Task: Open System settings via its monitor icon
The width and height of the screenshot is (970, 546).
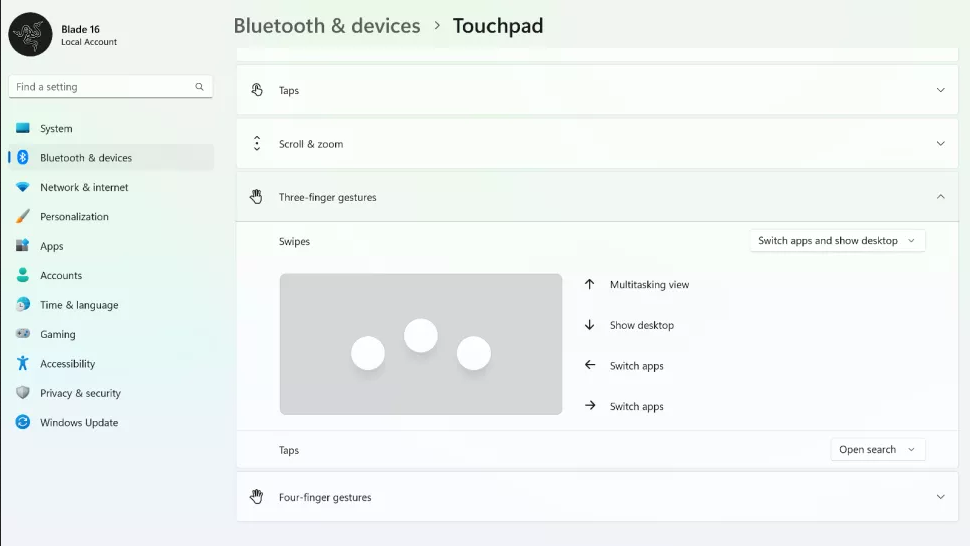Action: 23,128
